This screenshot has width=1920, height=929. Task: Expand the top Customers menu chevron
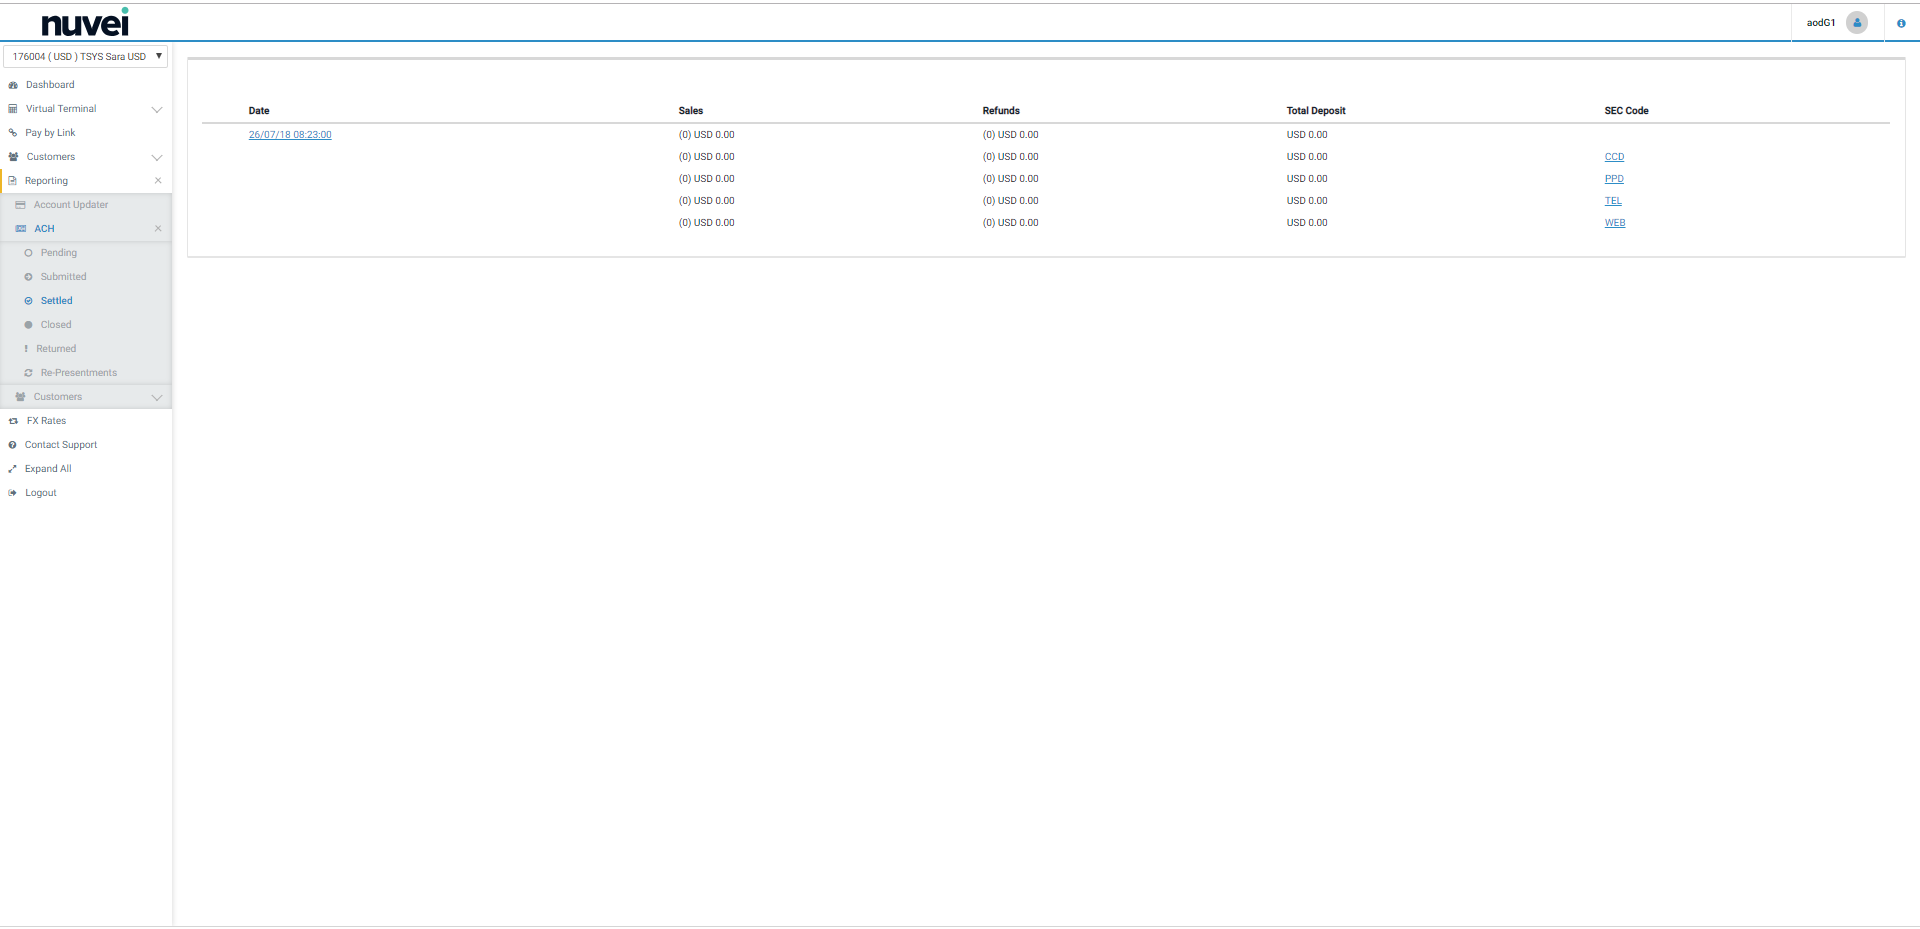pos(157,157)
